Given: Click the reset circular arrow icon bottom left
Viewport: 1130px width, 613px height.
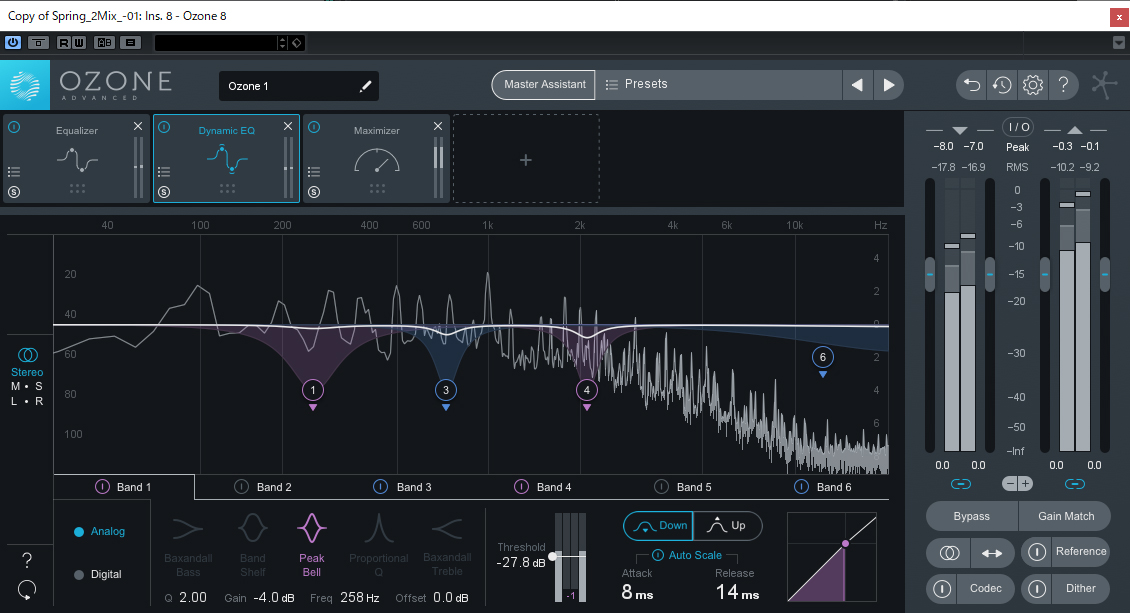Looking at the screenshot, I should [x=27, y=590].
